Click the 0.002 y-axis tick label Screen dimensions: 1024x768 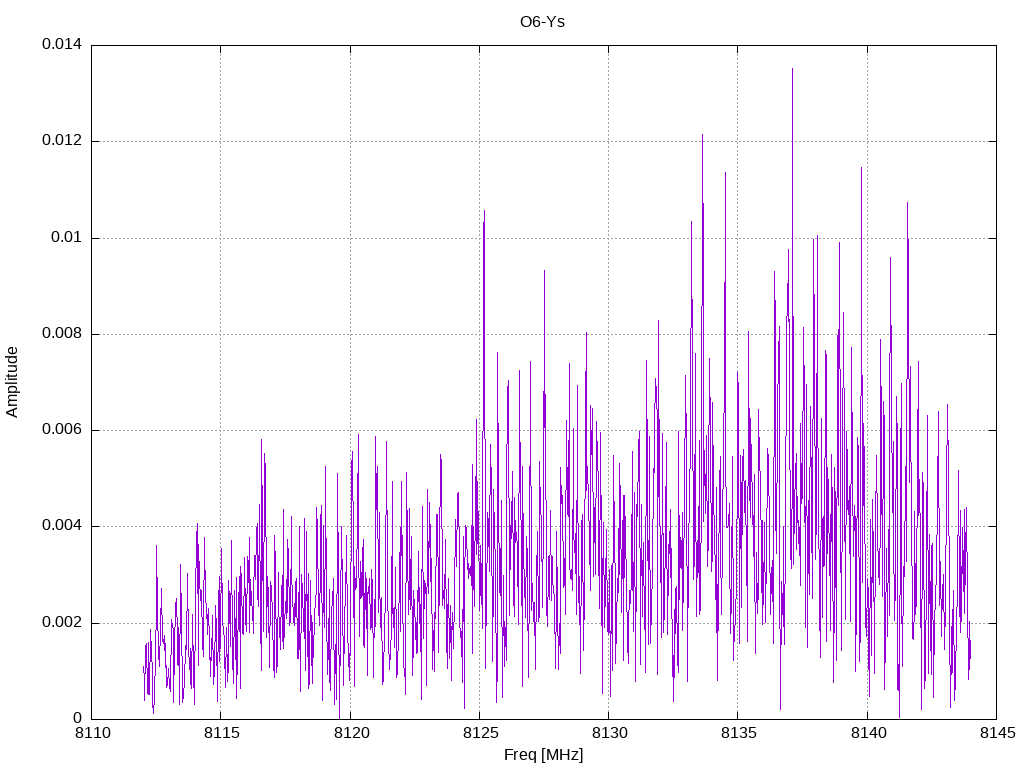pos(62,622)
